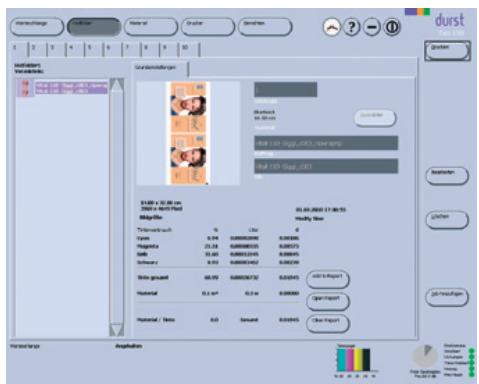Click the round icon left of help
This screenshot has height=384, width=479.
(331, 27)
